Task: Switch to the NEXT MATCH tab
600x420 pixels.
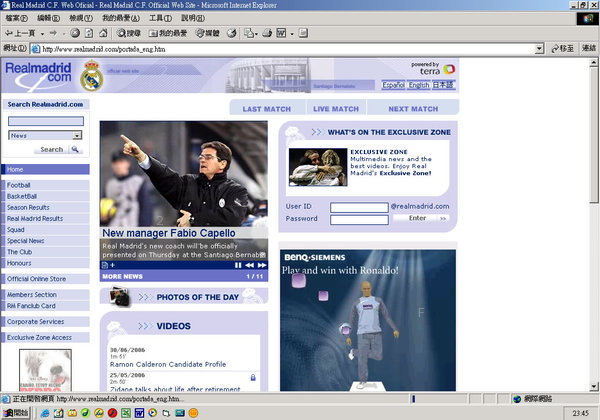Action: coord(413,109)
